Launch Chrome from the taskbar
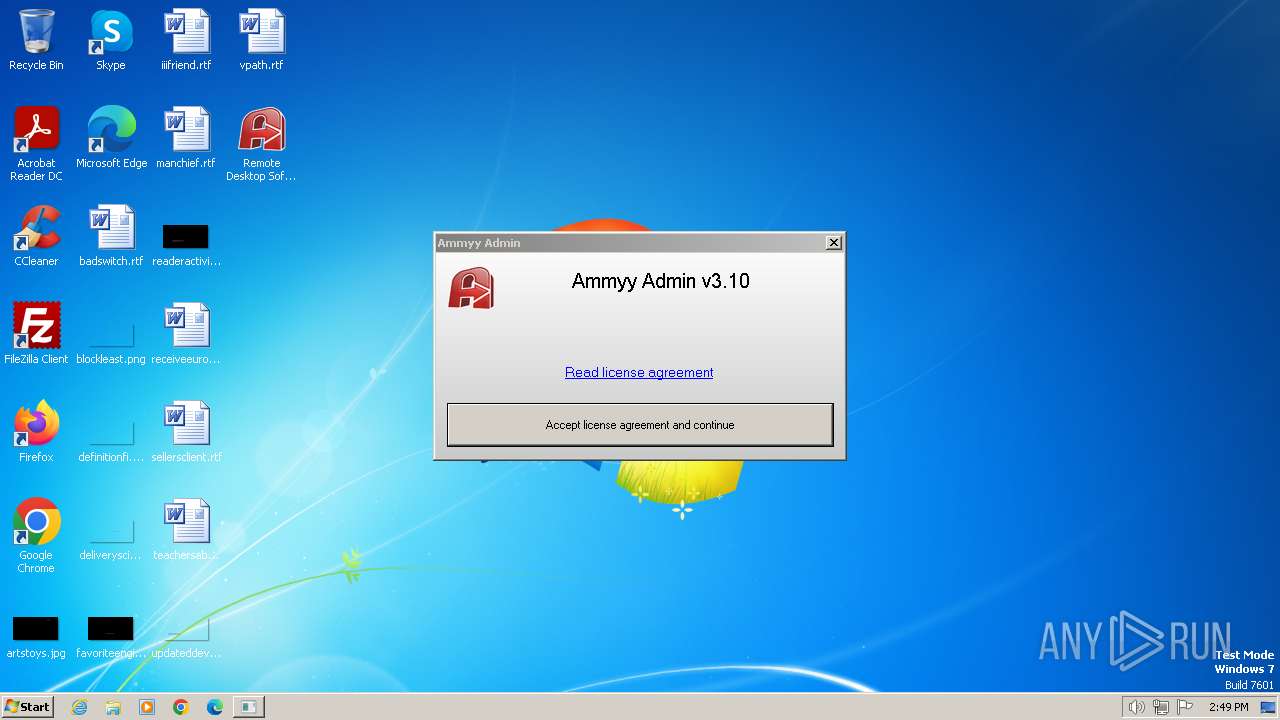 (x=181, y=707)
